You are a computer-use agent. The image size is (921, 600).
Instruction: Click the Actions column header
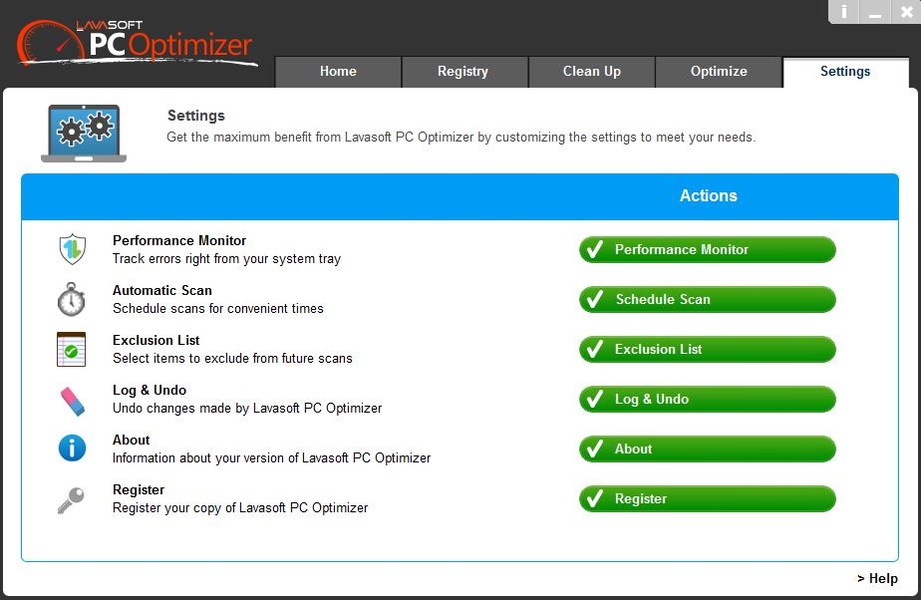[708, 196]
